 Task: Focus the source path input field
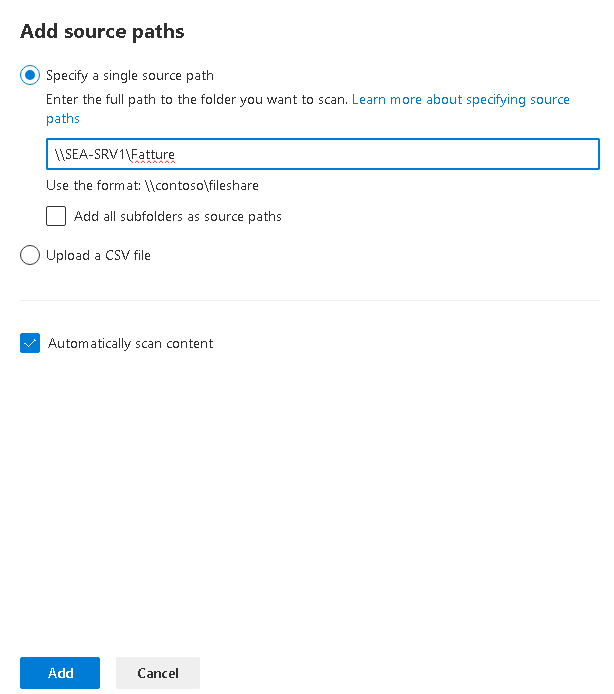pos(323,154)
